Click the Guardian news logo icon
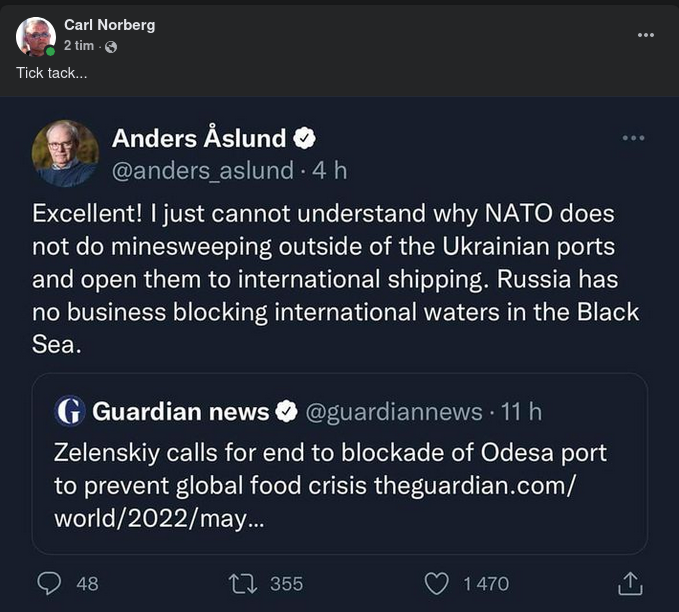 [x=69, y=411]
